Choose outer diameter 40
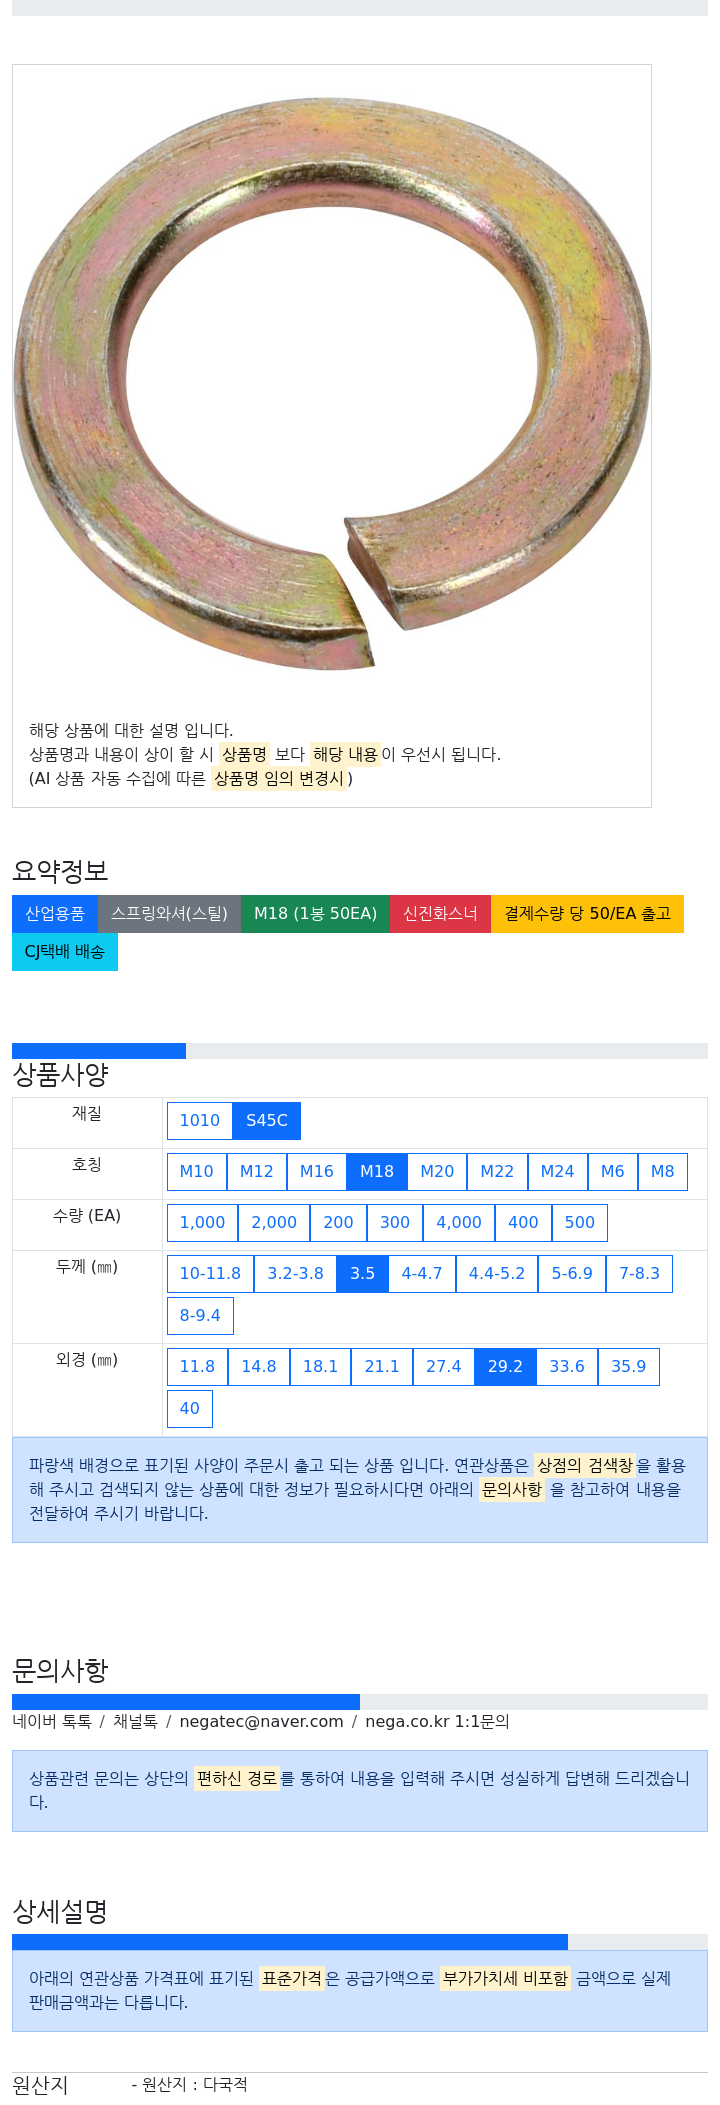 [x=190, y=1409]
